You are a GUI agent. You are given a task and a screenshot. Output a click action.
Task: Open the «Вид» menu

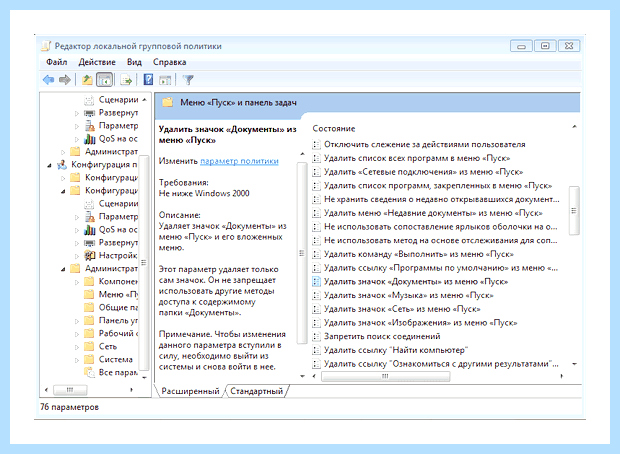pyautogui.click(x=134, y=62)
